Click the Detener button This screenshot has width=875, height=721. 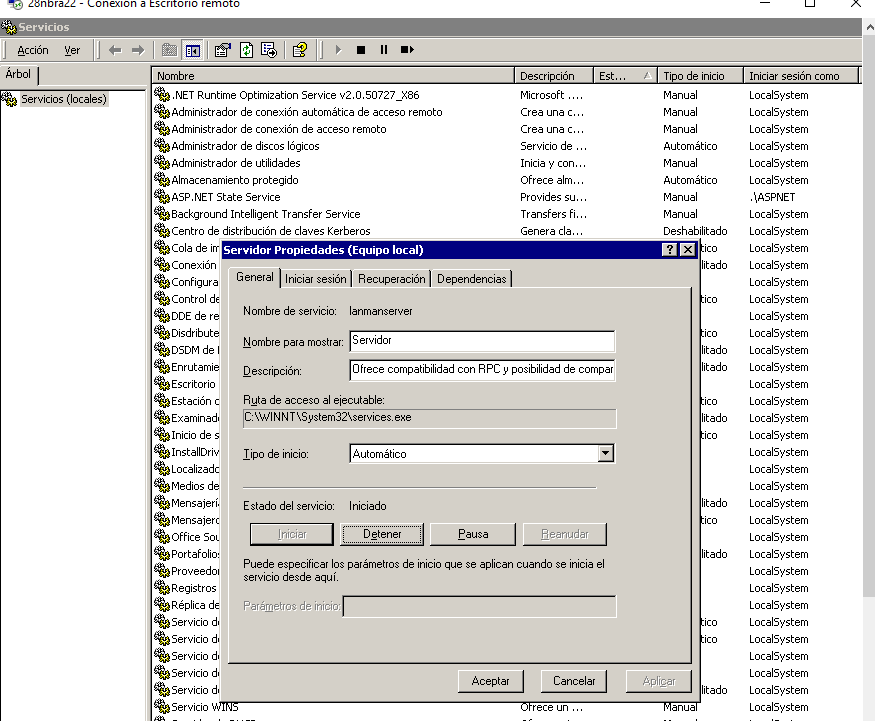coord(382,534)
